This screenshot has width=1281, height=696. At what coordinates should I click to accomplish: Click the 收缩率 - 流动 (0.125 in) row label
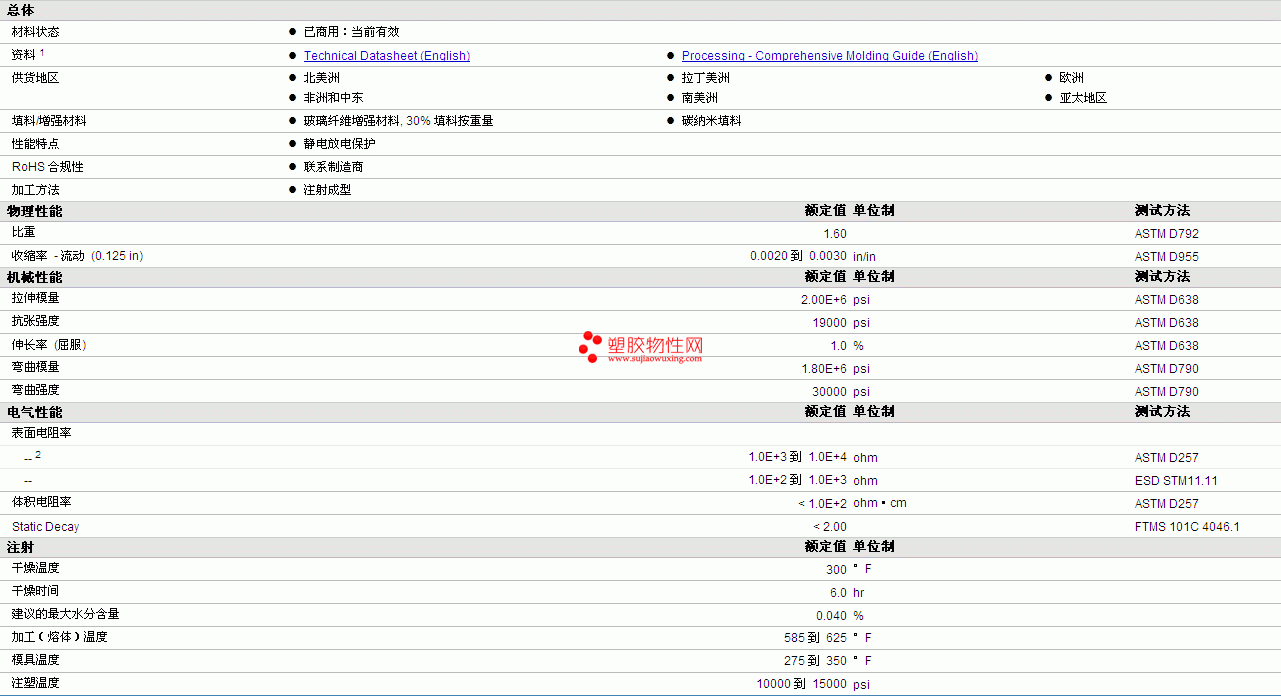(77, 256)
